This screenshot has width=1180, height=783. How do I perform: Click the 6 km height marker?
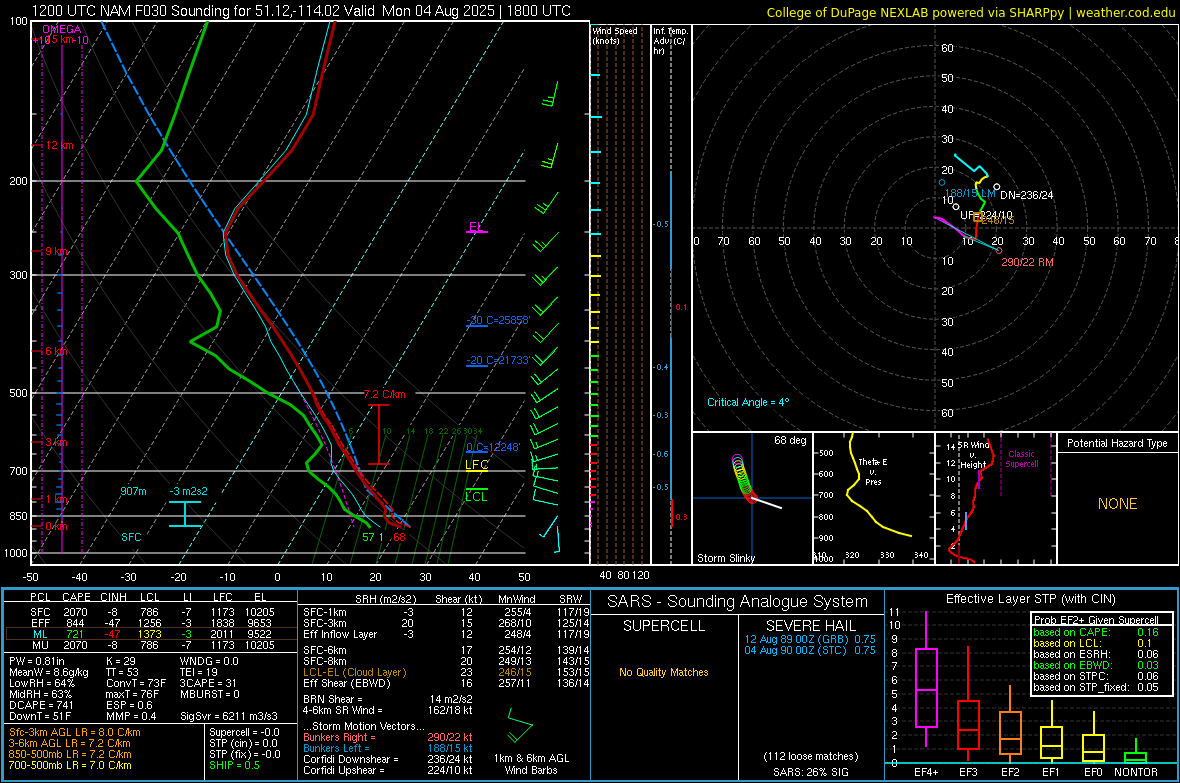coord(56,352)
